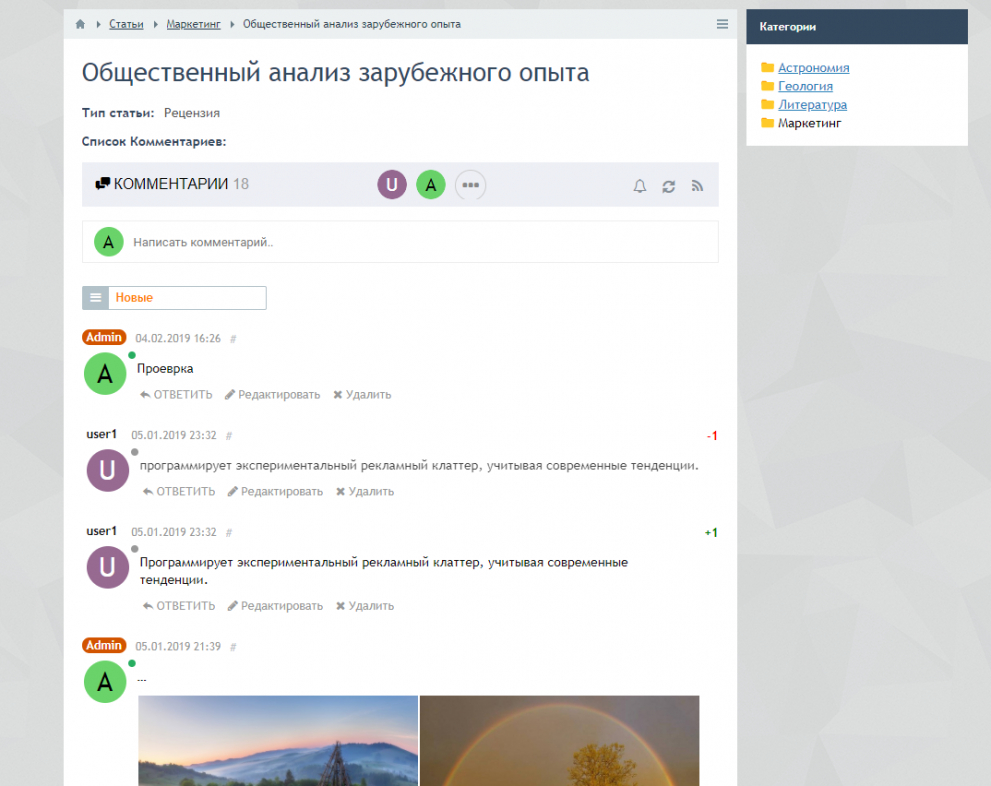Click the Категории sidebar header
The height and width of the screenshot is (786, 991).
(x=857, y=27)
